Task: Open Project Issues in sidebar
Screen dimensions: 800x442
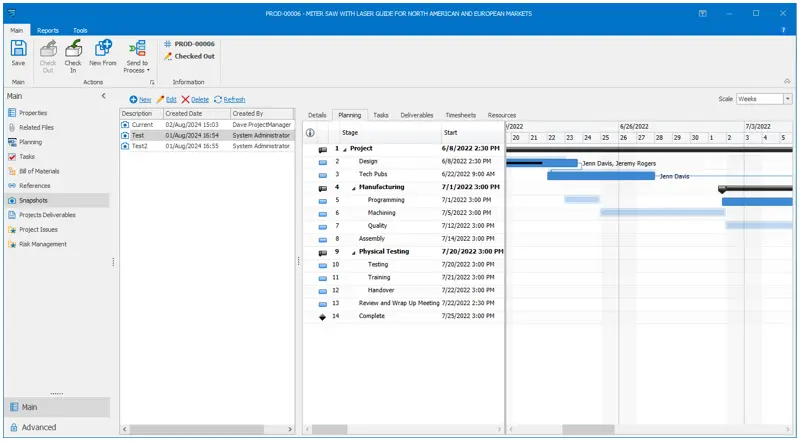Action: (40, 229)
